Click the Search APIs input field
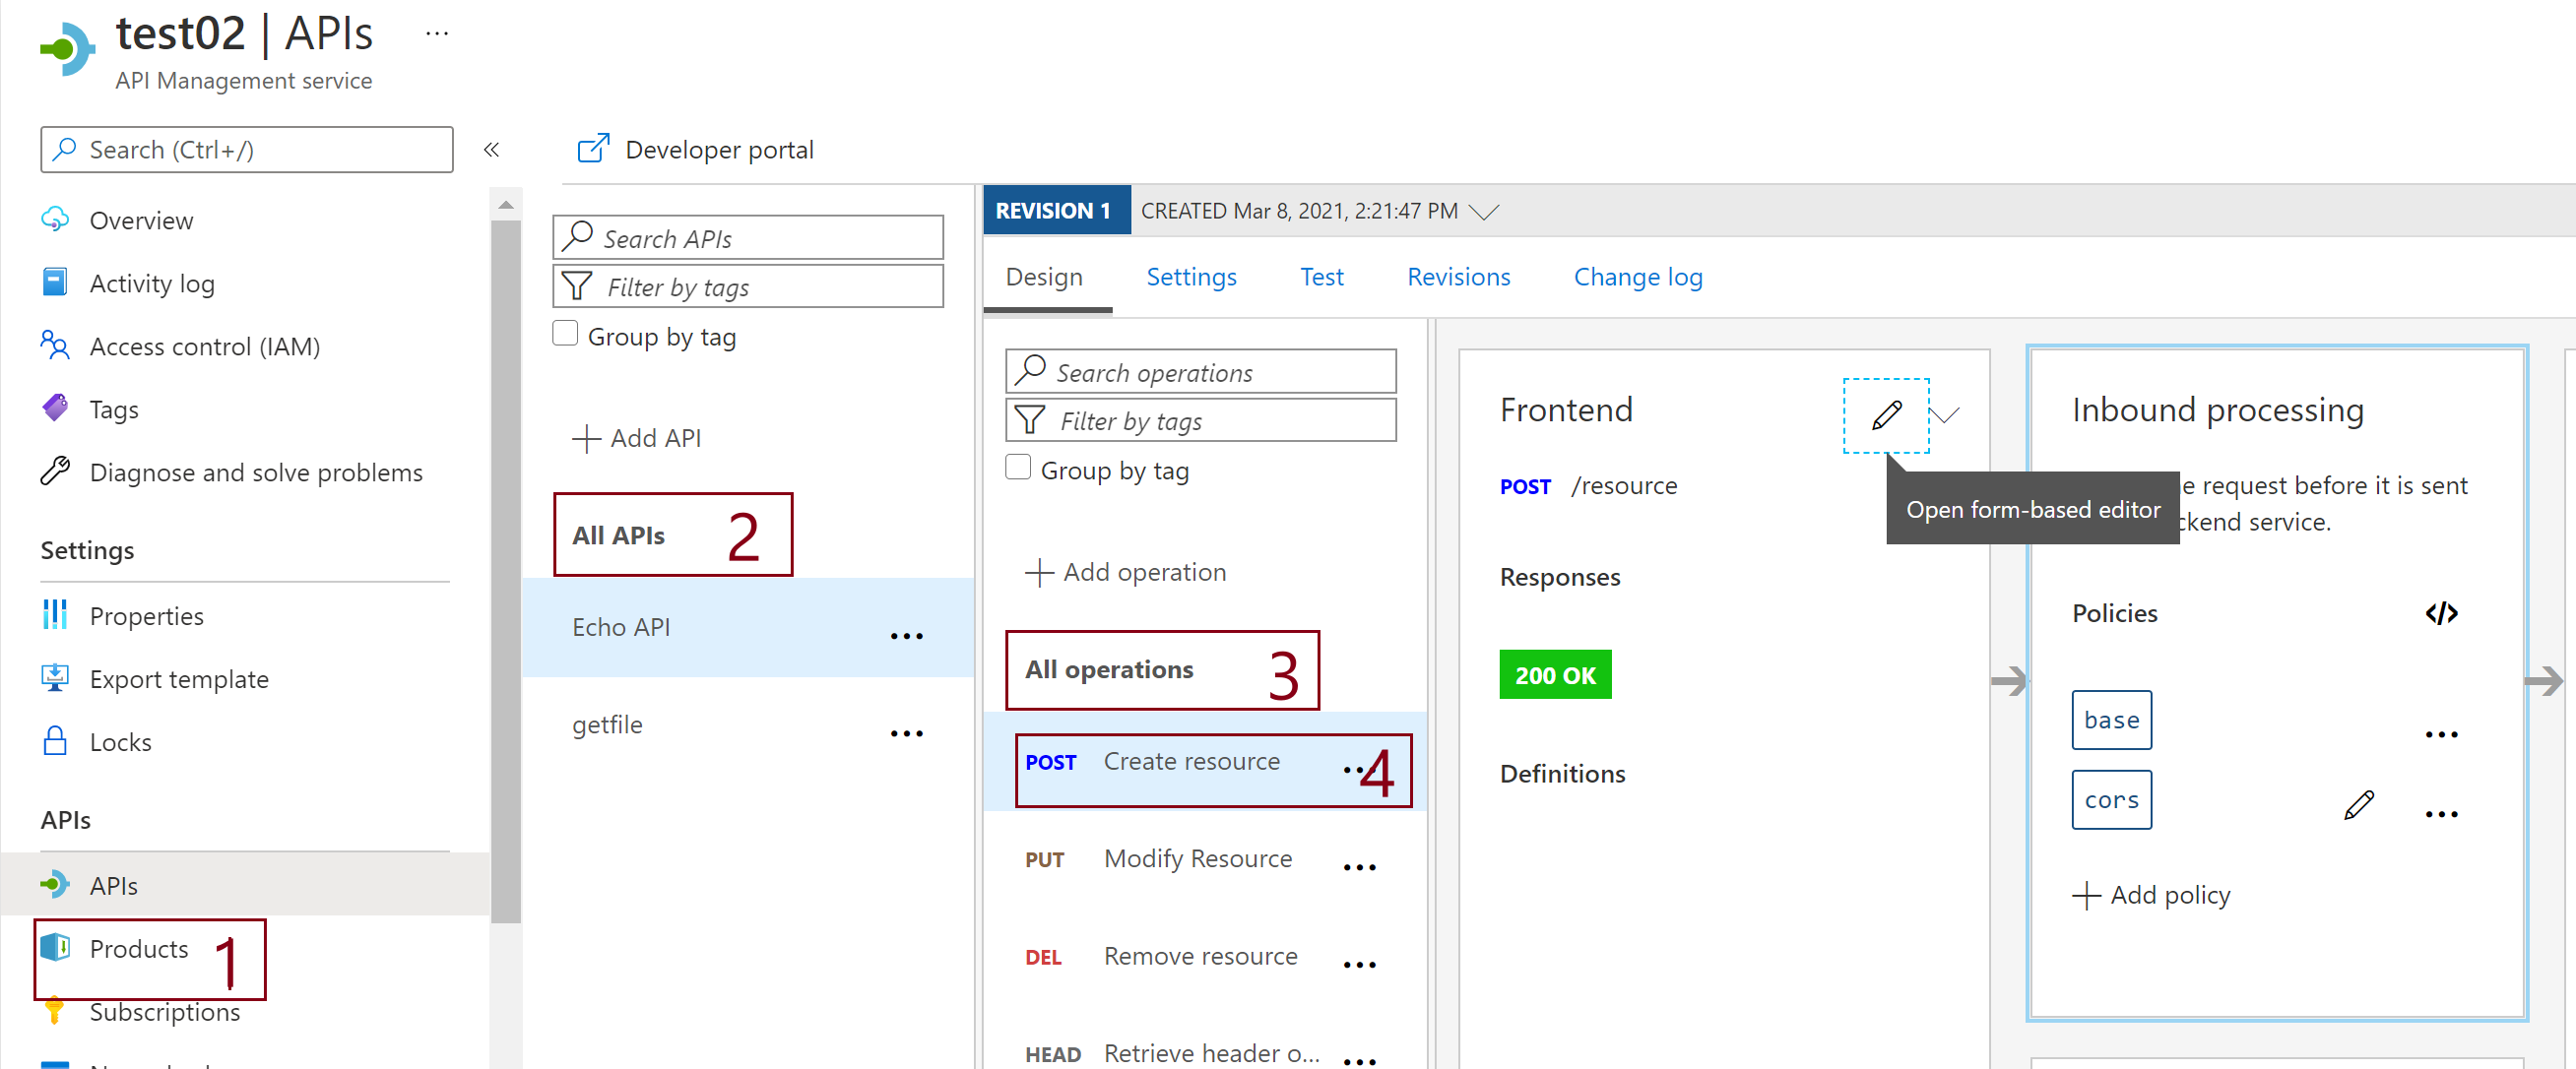 click(x=748, y=238)
